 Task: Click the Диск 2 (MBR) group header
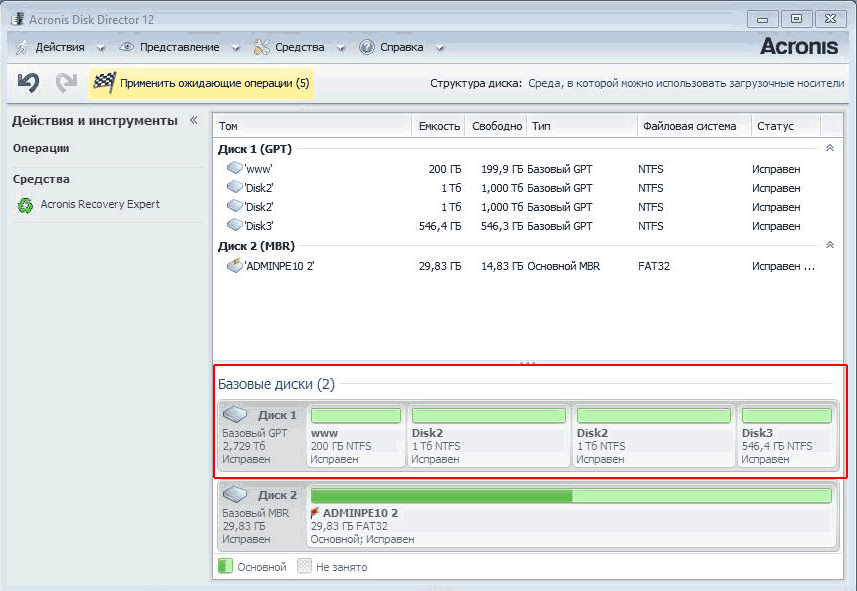click(256, 246)
